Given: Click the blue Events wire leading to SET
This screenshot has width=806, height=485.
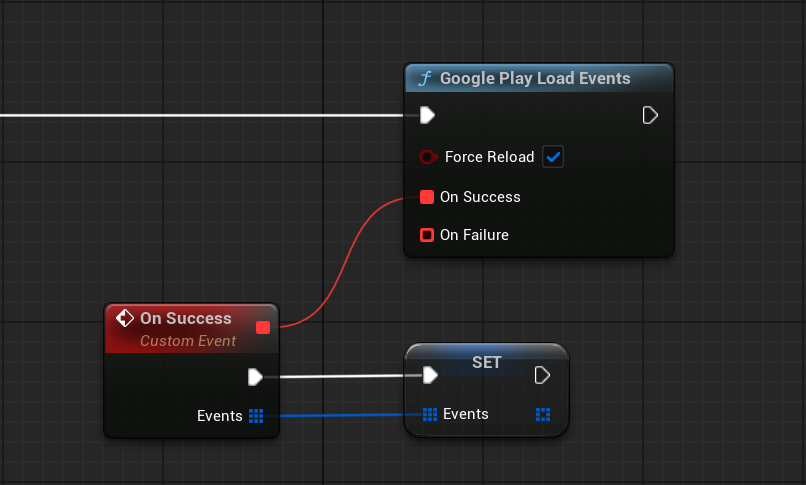Looking at the screenshot, I should point(340,415).
